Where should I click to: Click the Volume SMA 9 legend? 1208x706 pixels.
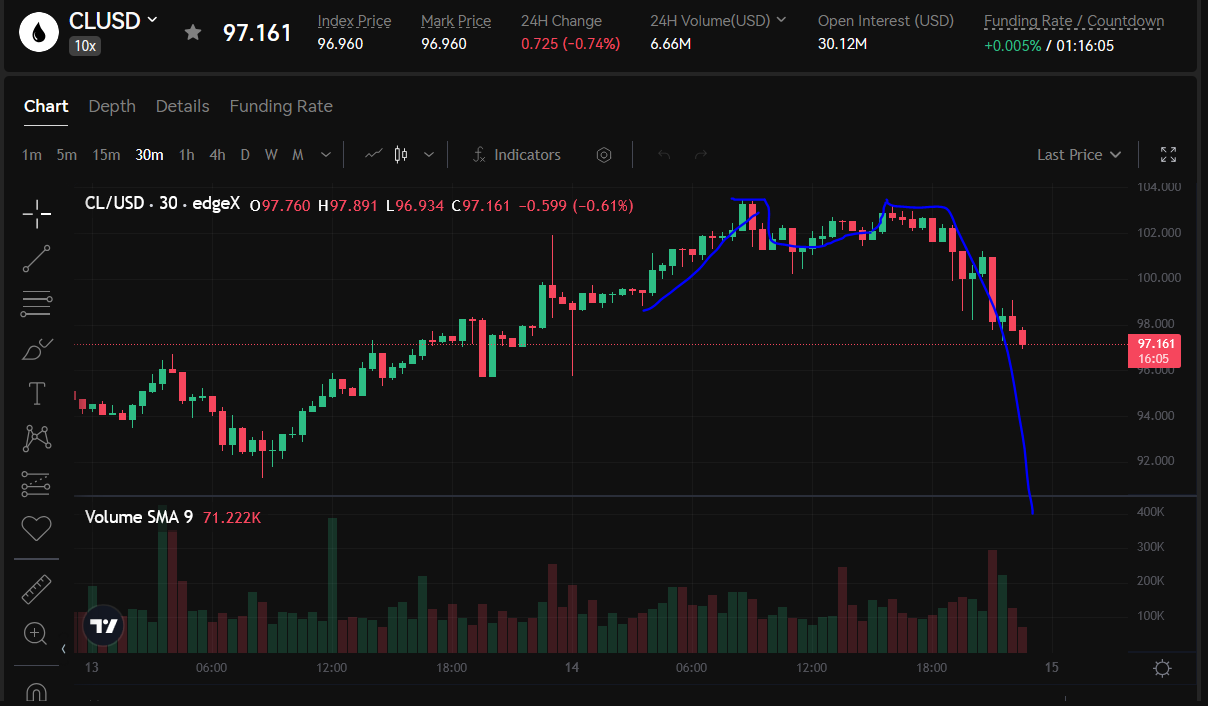[x=138, y=517]
